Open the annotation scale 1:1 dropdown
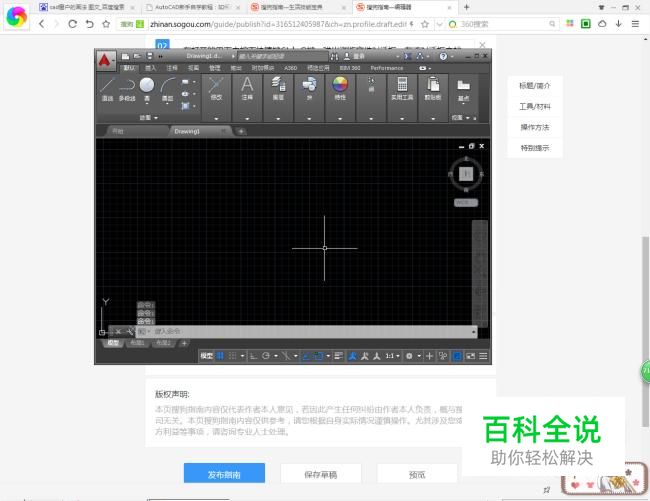Viewport: 650px width, 501px height. pos(393,356)
